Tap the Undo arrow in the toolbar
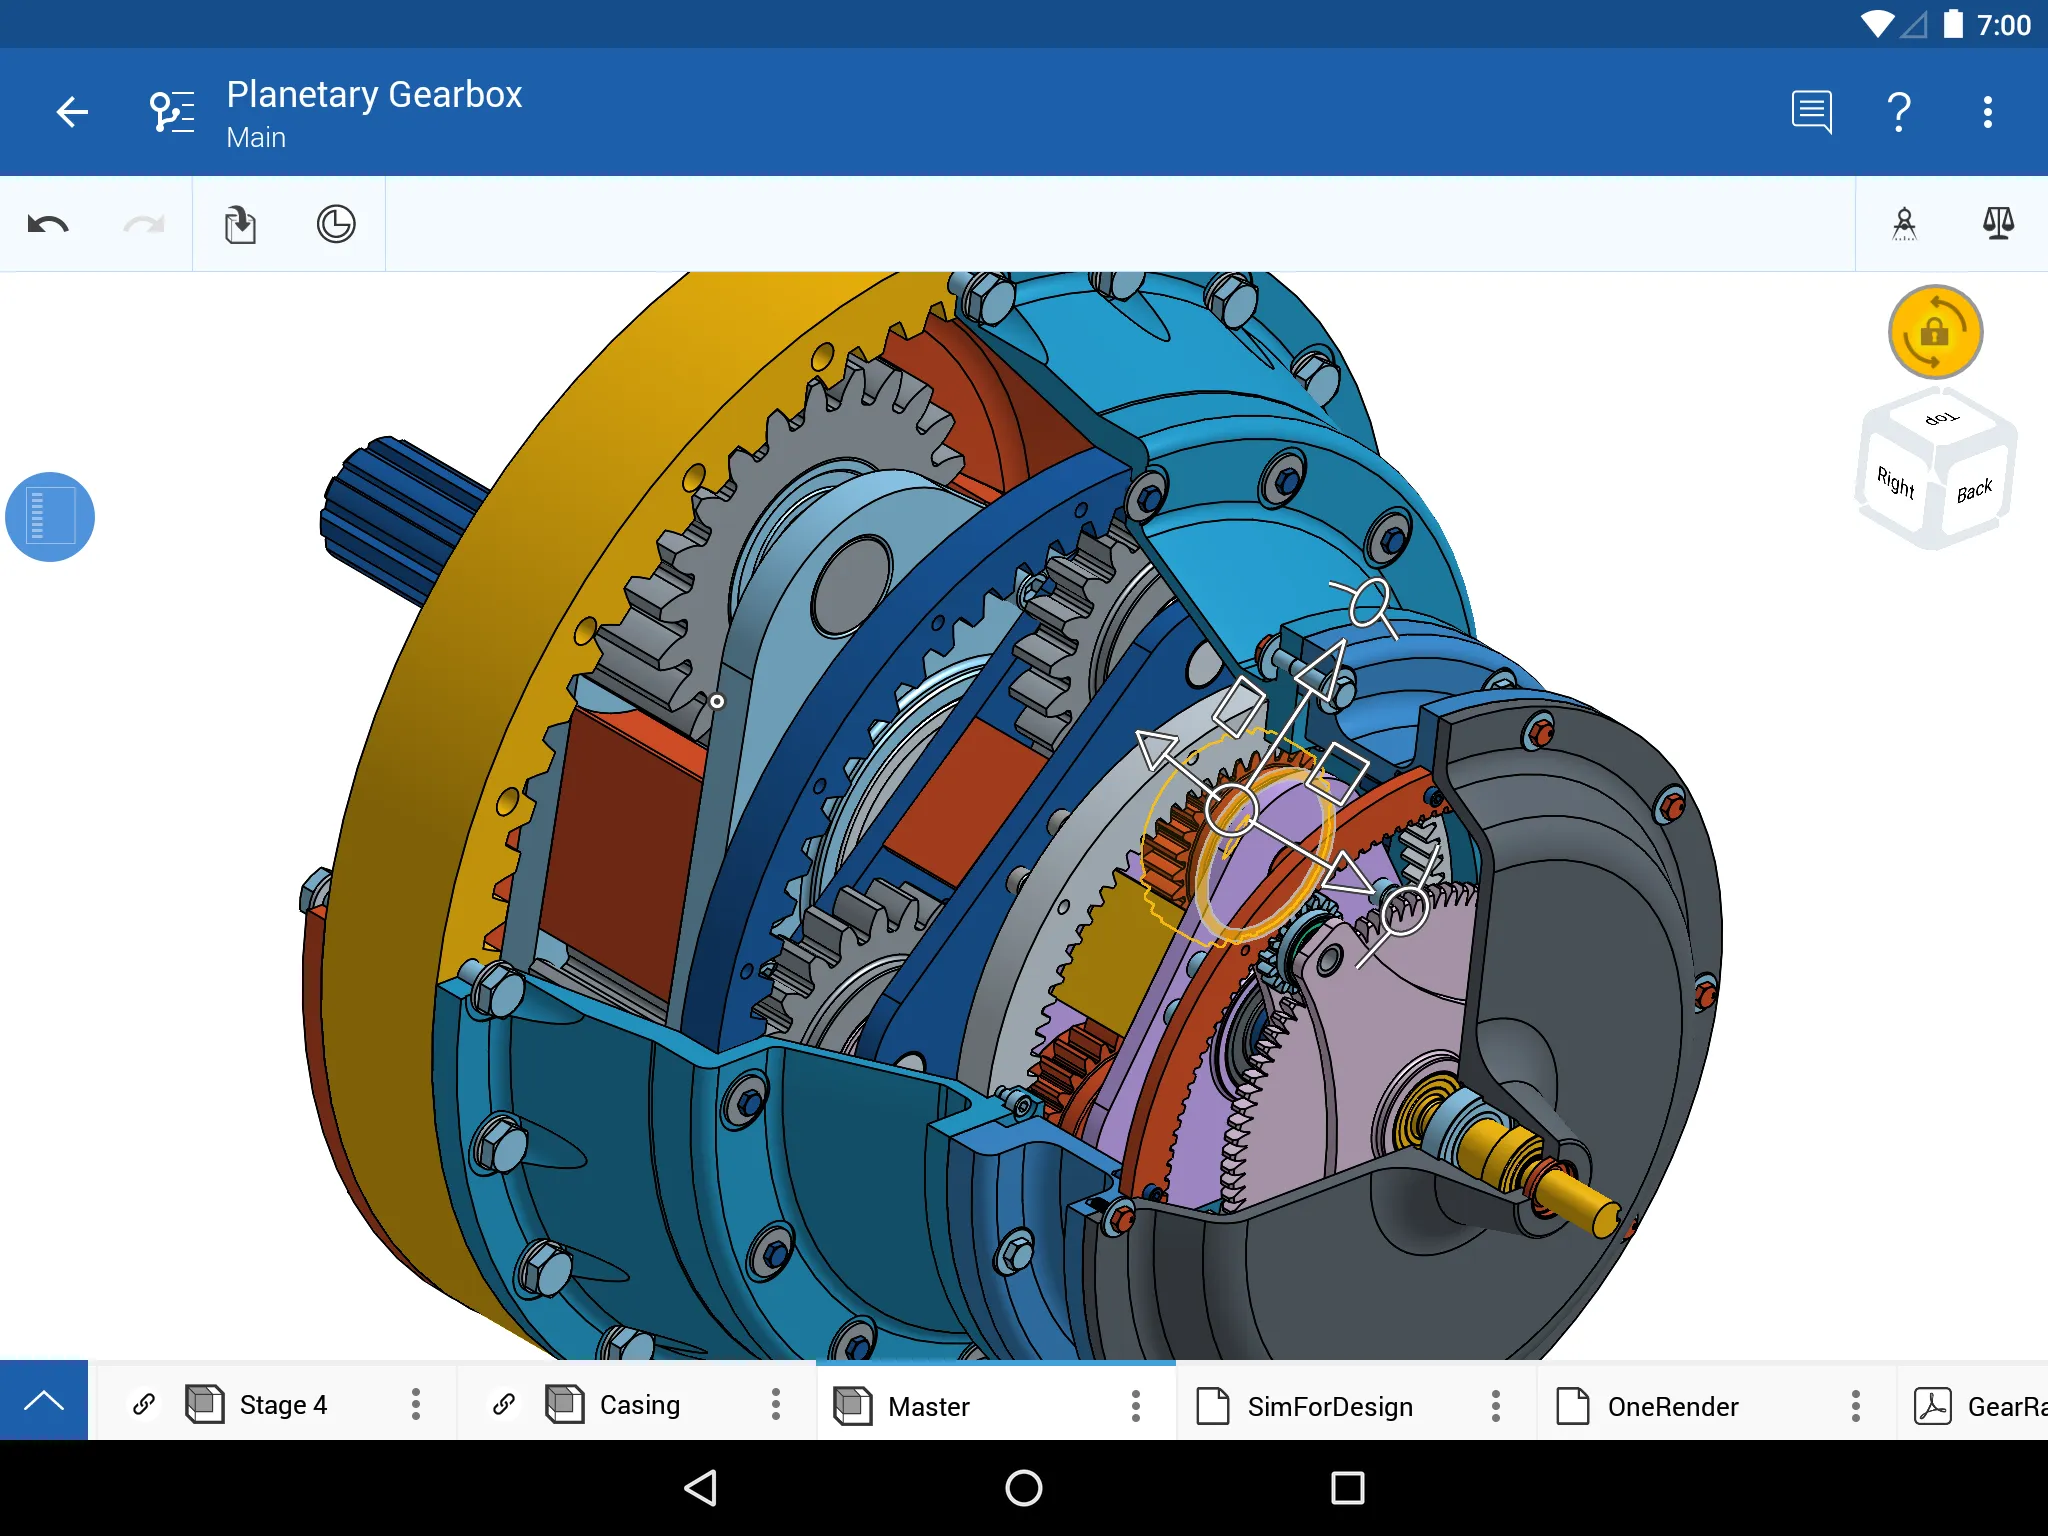The image size is (2048, 1536). (46, 223)
